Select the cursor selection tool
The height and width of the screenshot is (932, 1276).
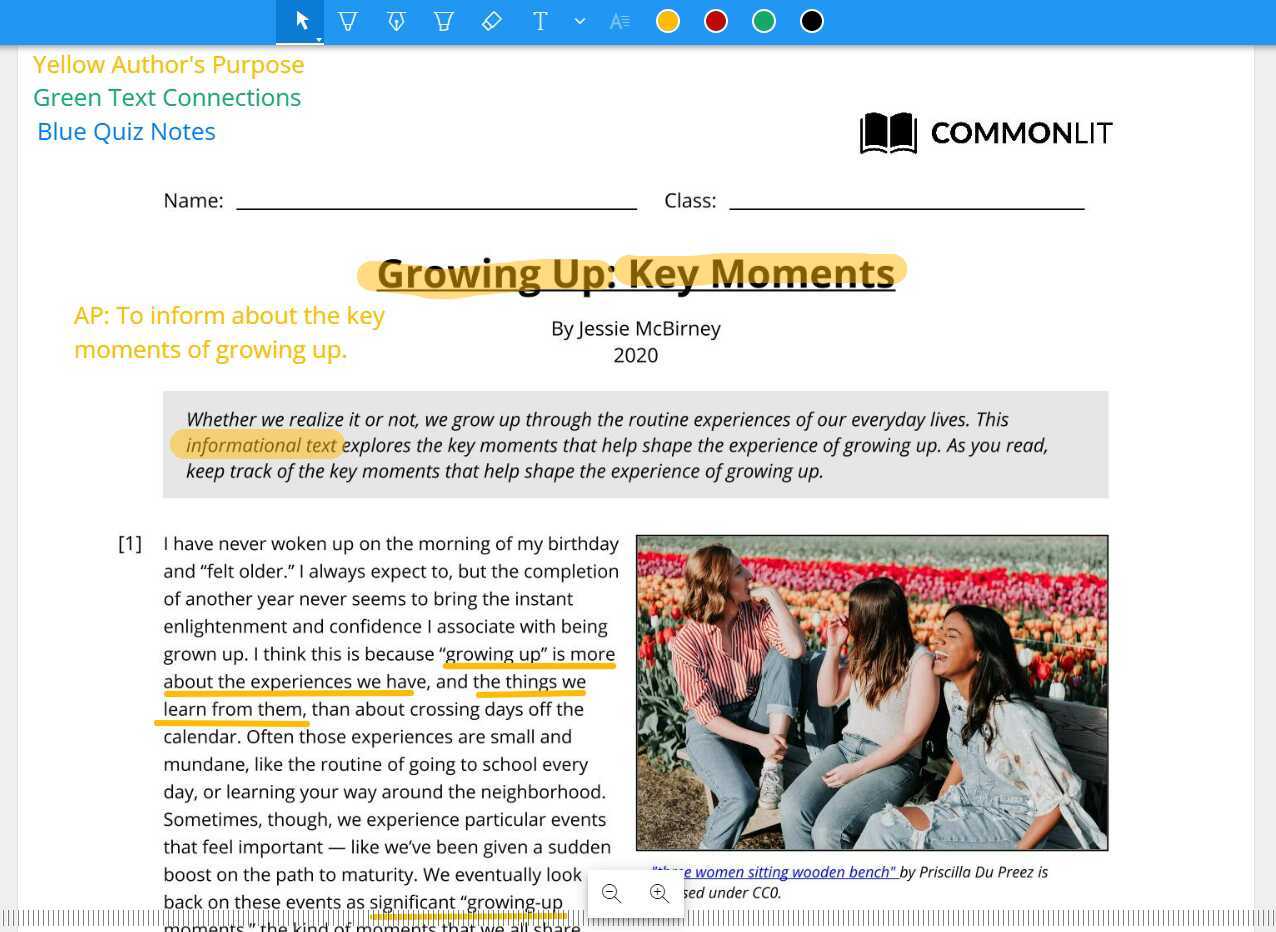coord(300,20)
